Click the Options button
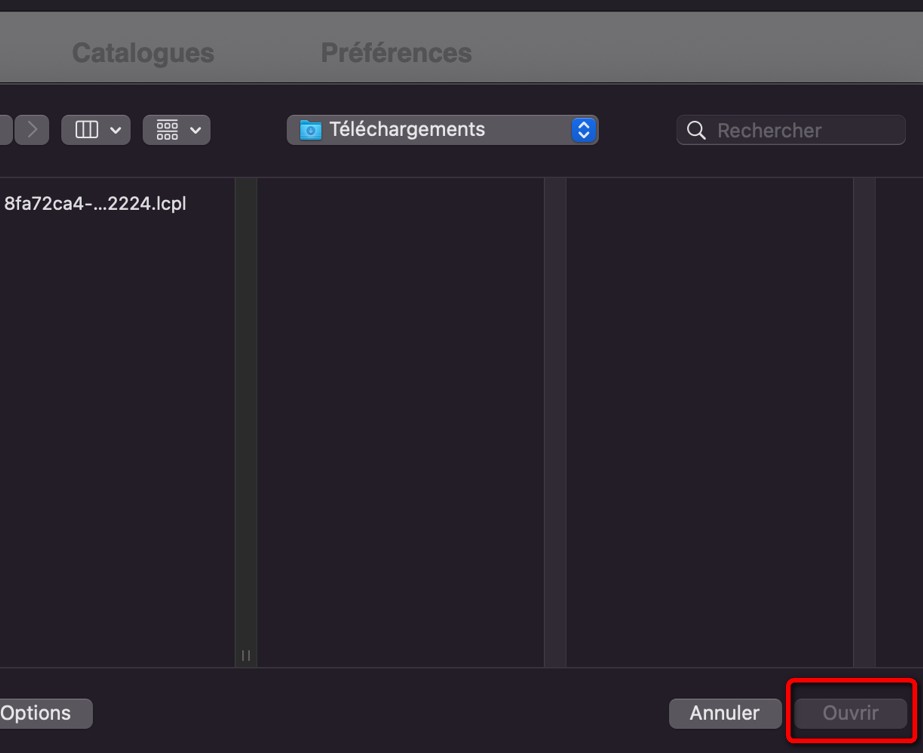 pyautogui.click(x=40, y=713)
